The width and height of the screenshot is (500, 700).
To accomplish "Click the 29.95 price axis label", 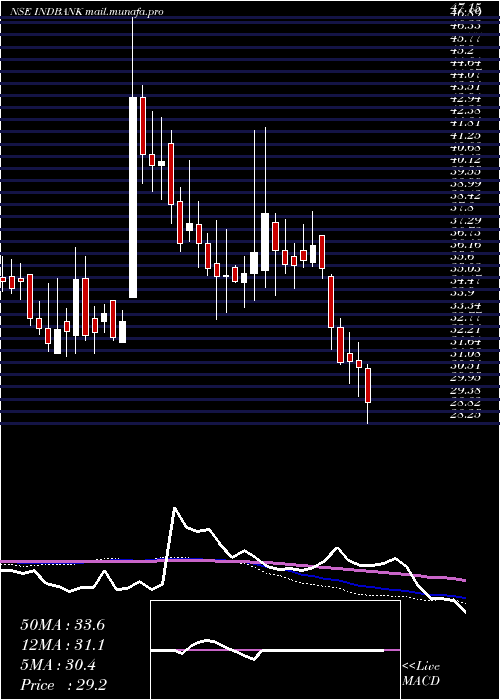I will 466,378.
